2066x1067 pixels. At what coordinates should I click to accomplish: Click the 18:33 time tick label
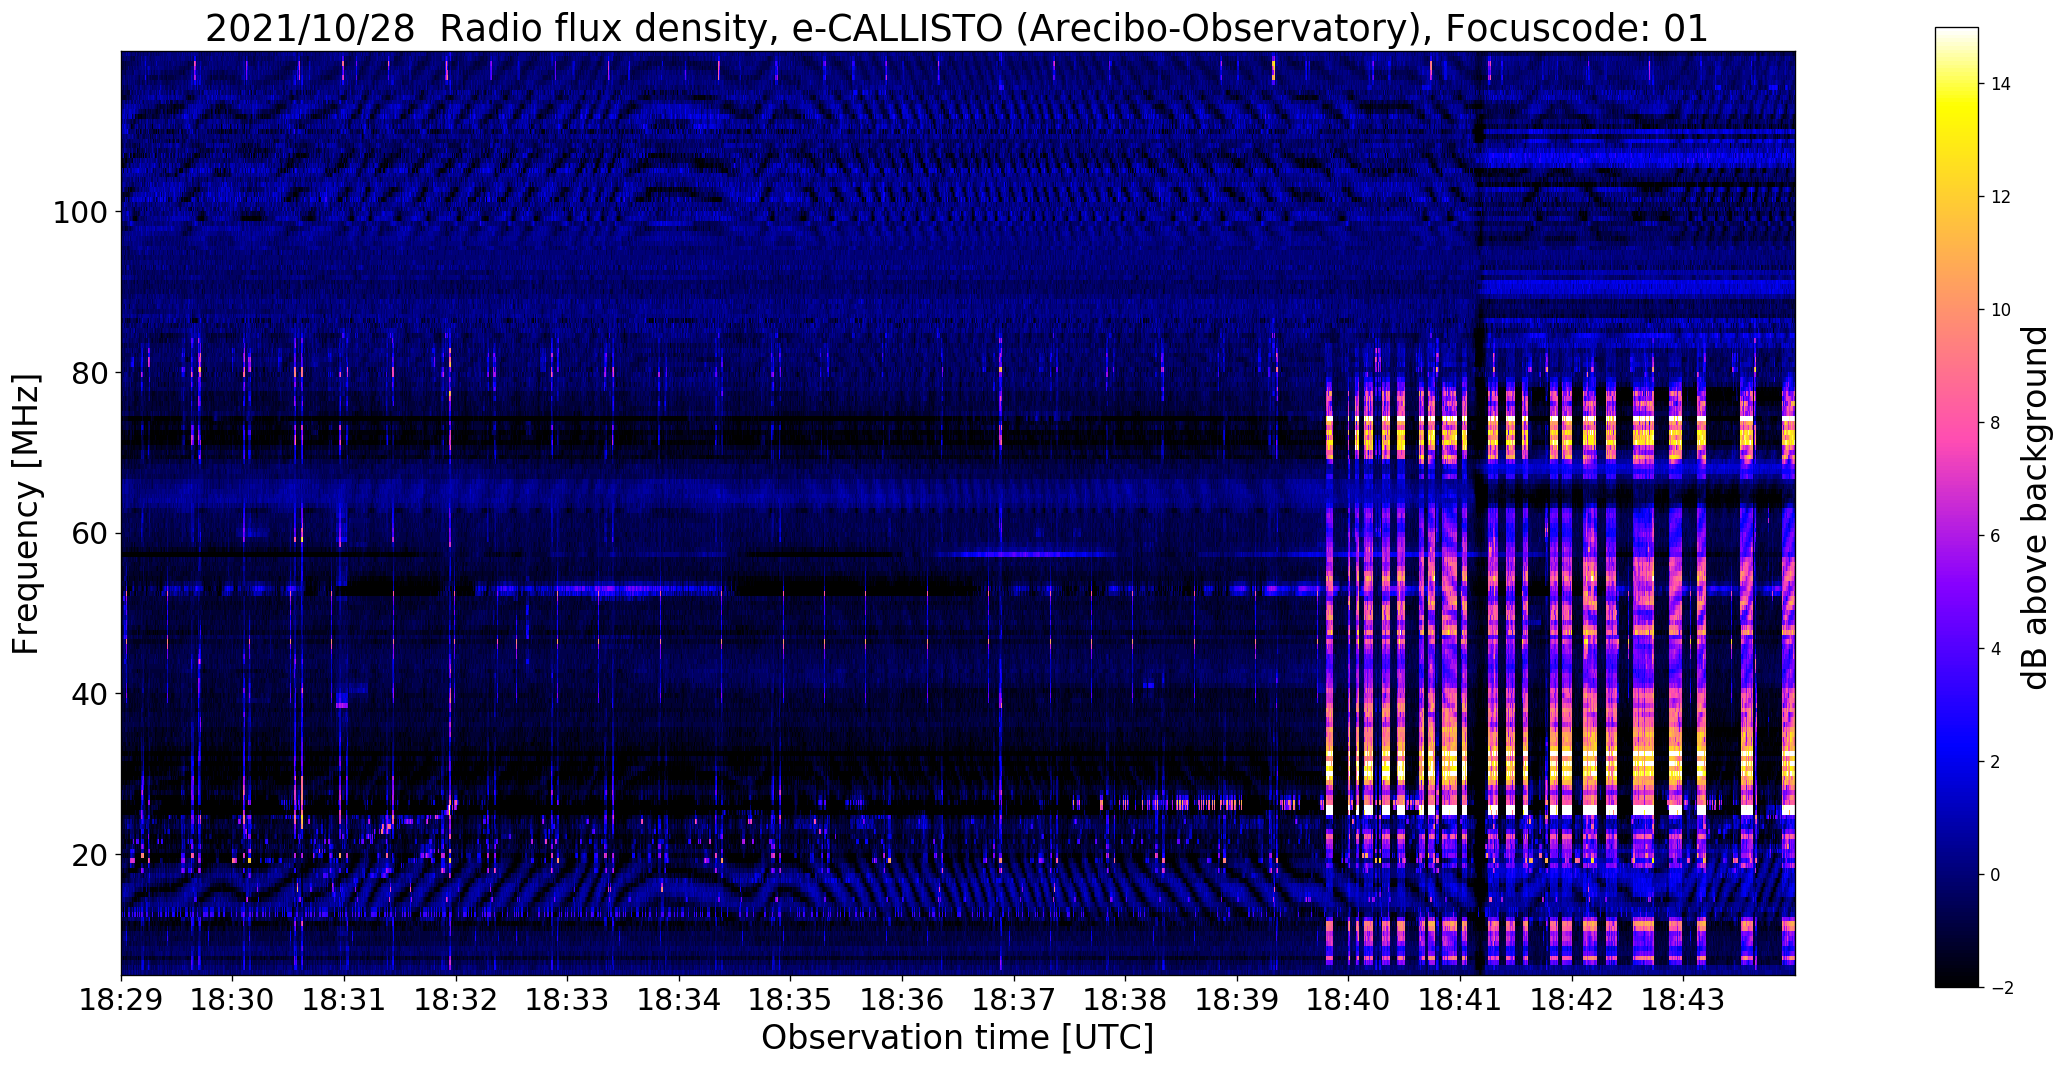(568, 1000)
